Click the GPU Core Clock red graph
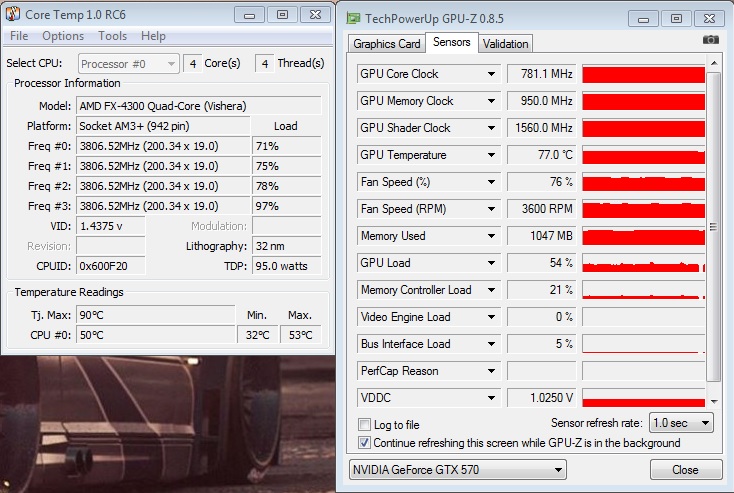The image size is (734, 493). point(644,74)
